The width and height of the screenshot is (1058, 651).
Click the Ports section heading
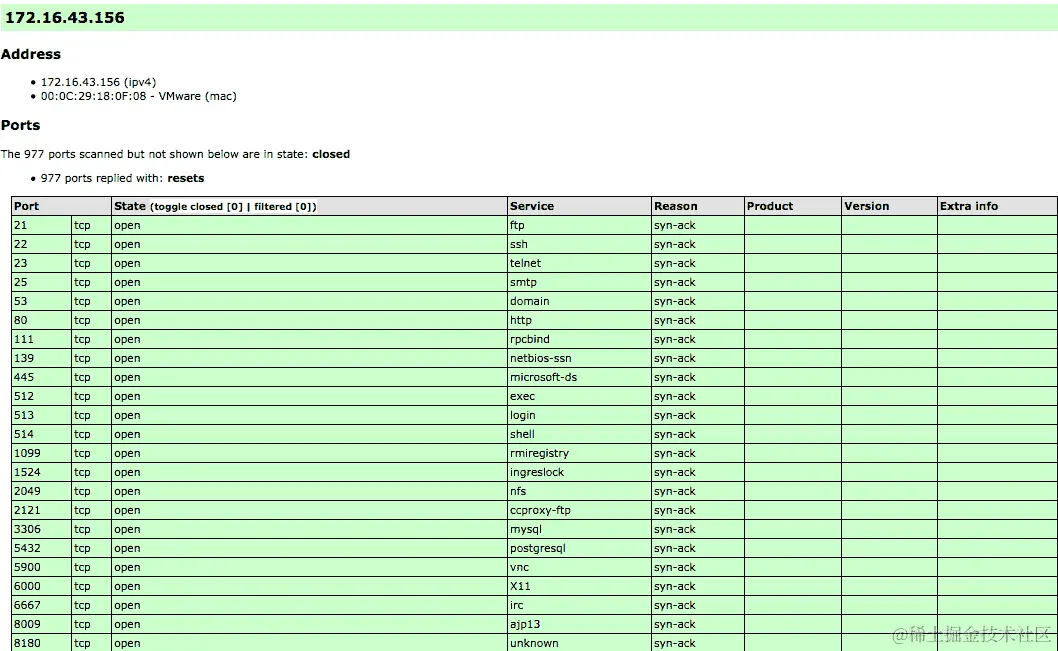20,125
